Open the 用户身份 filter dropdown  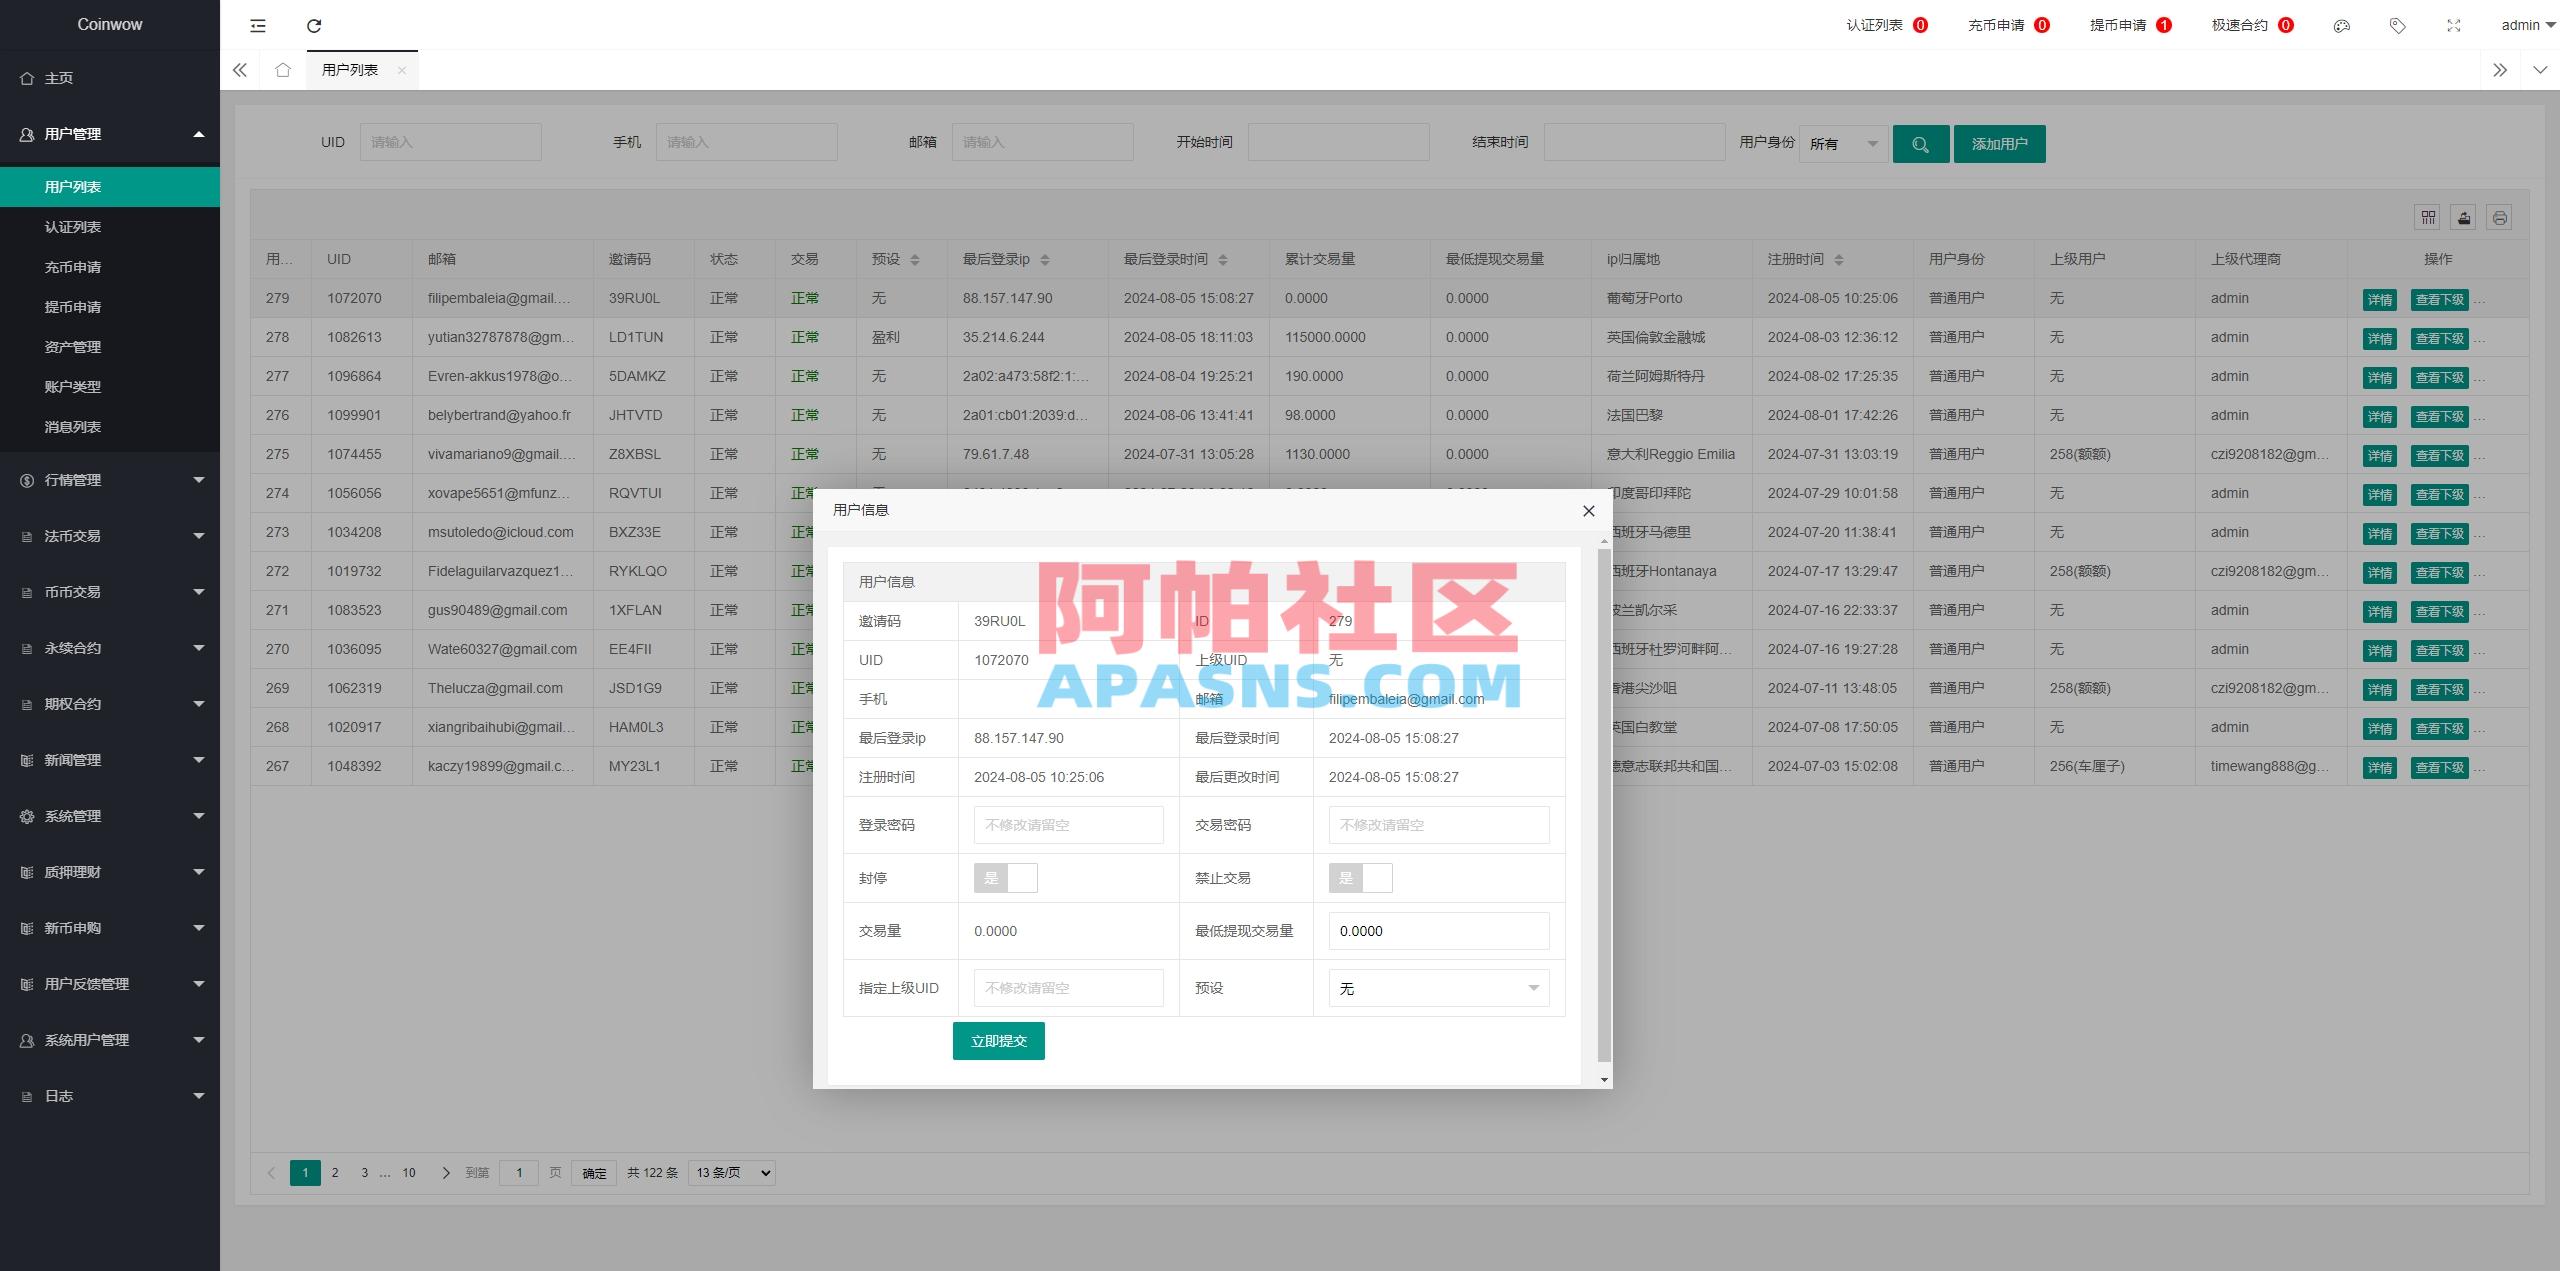[1843, 144]
